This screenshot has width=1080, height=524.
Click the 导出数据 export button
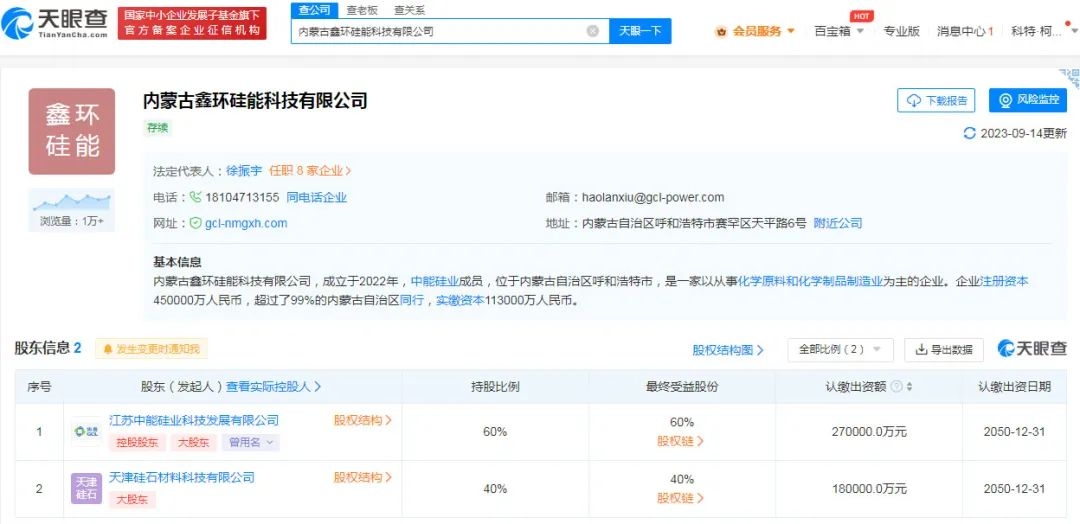click(x=944, y=350)
